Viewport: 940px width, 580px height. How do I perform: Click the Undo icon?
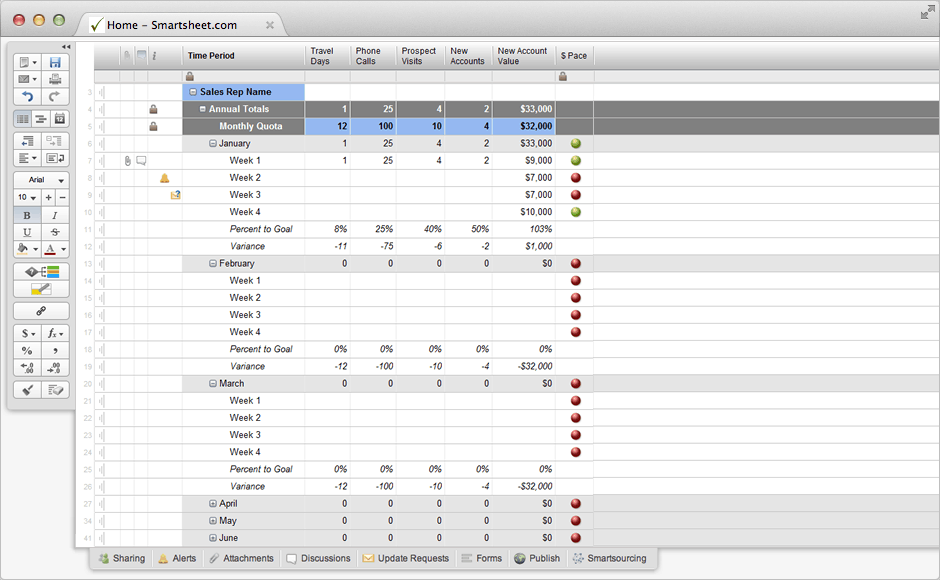(26, 94)
